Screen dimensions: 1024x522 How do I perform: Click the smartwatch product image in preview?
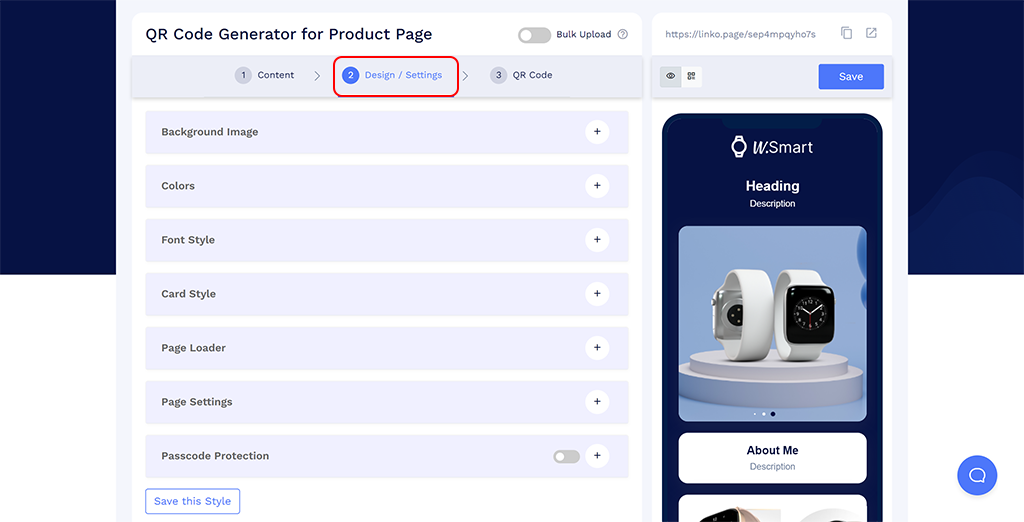coord(772,322)
